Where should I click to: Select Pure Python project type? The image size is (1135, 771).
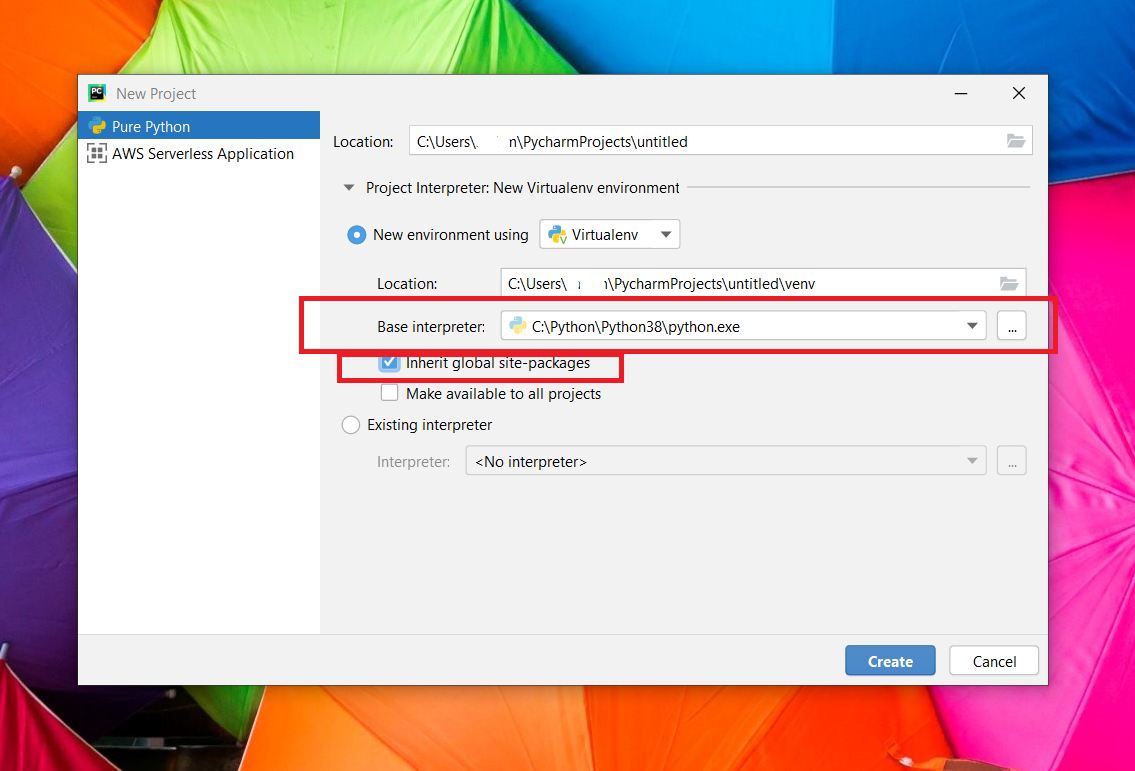pyautogui.click(x=150, y=127)
